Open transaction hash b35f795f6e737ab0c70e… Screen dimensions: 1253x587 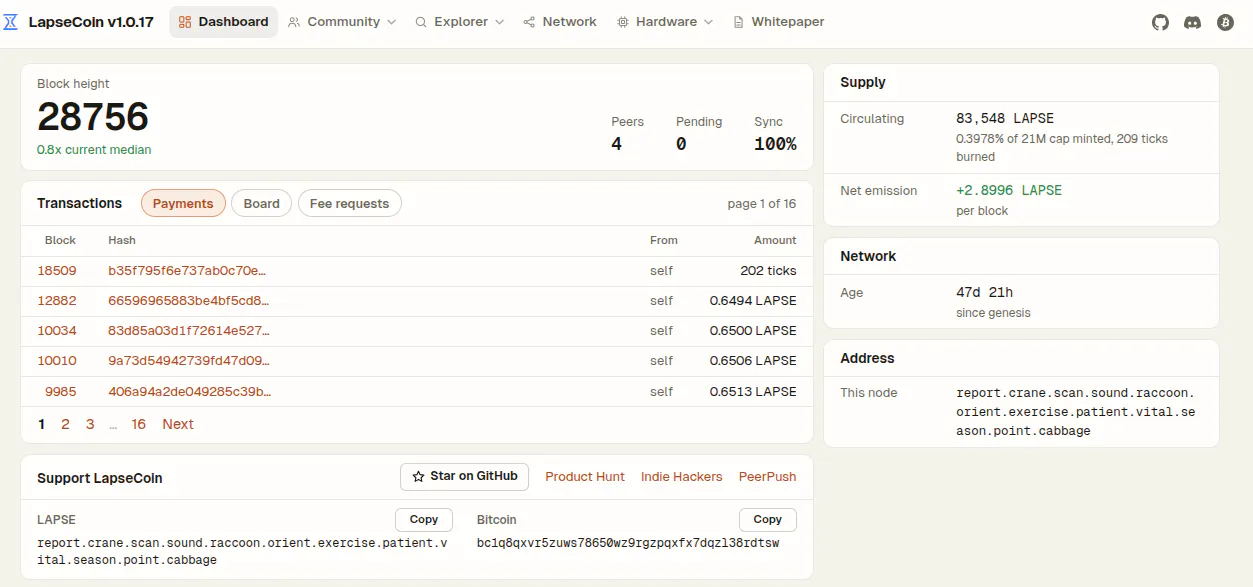187,271
